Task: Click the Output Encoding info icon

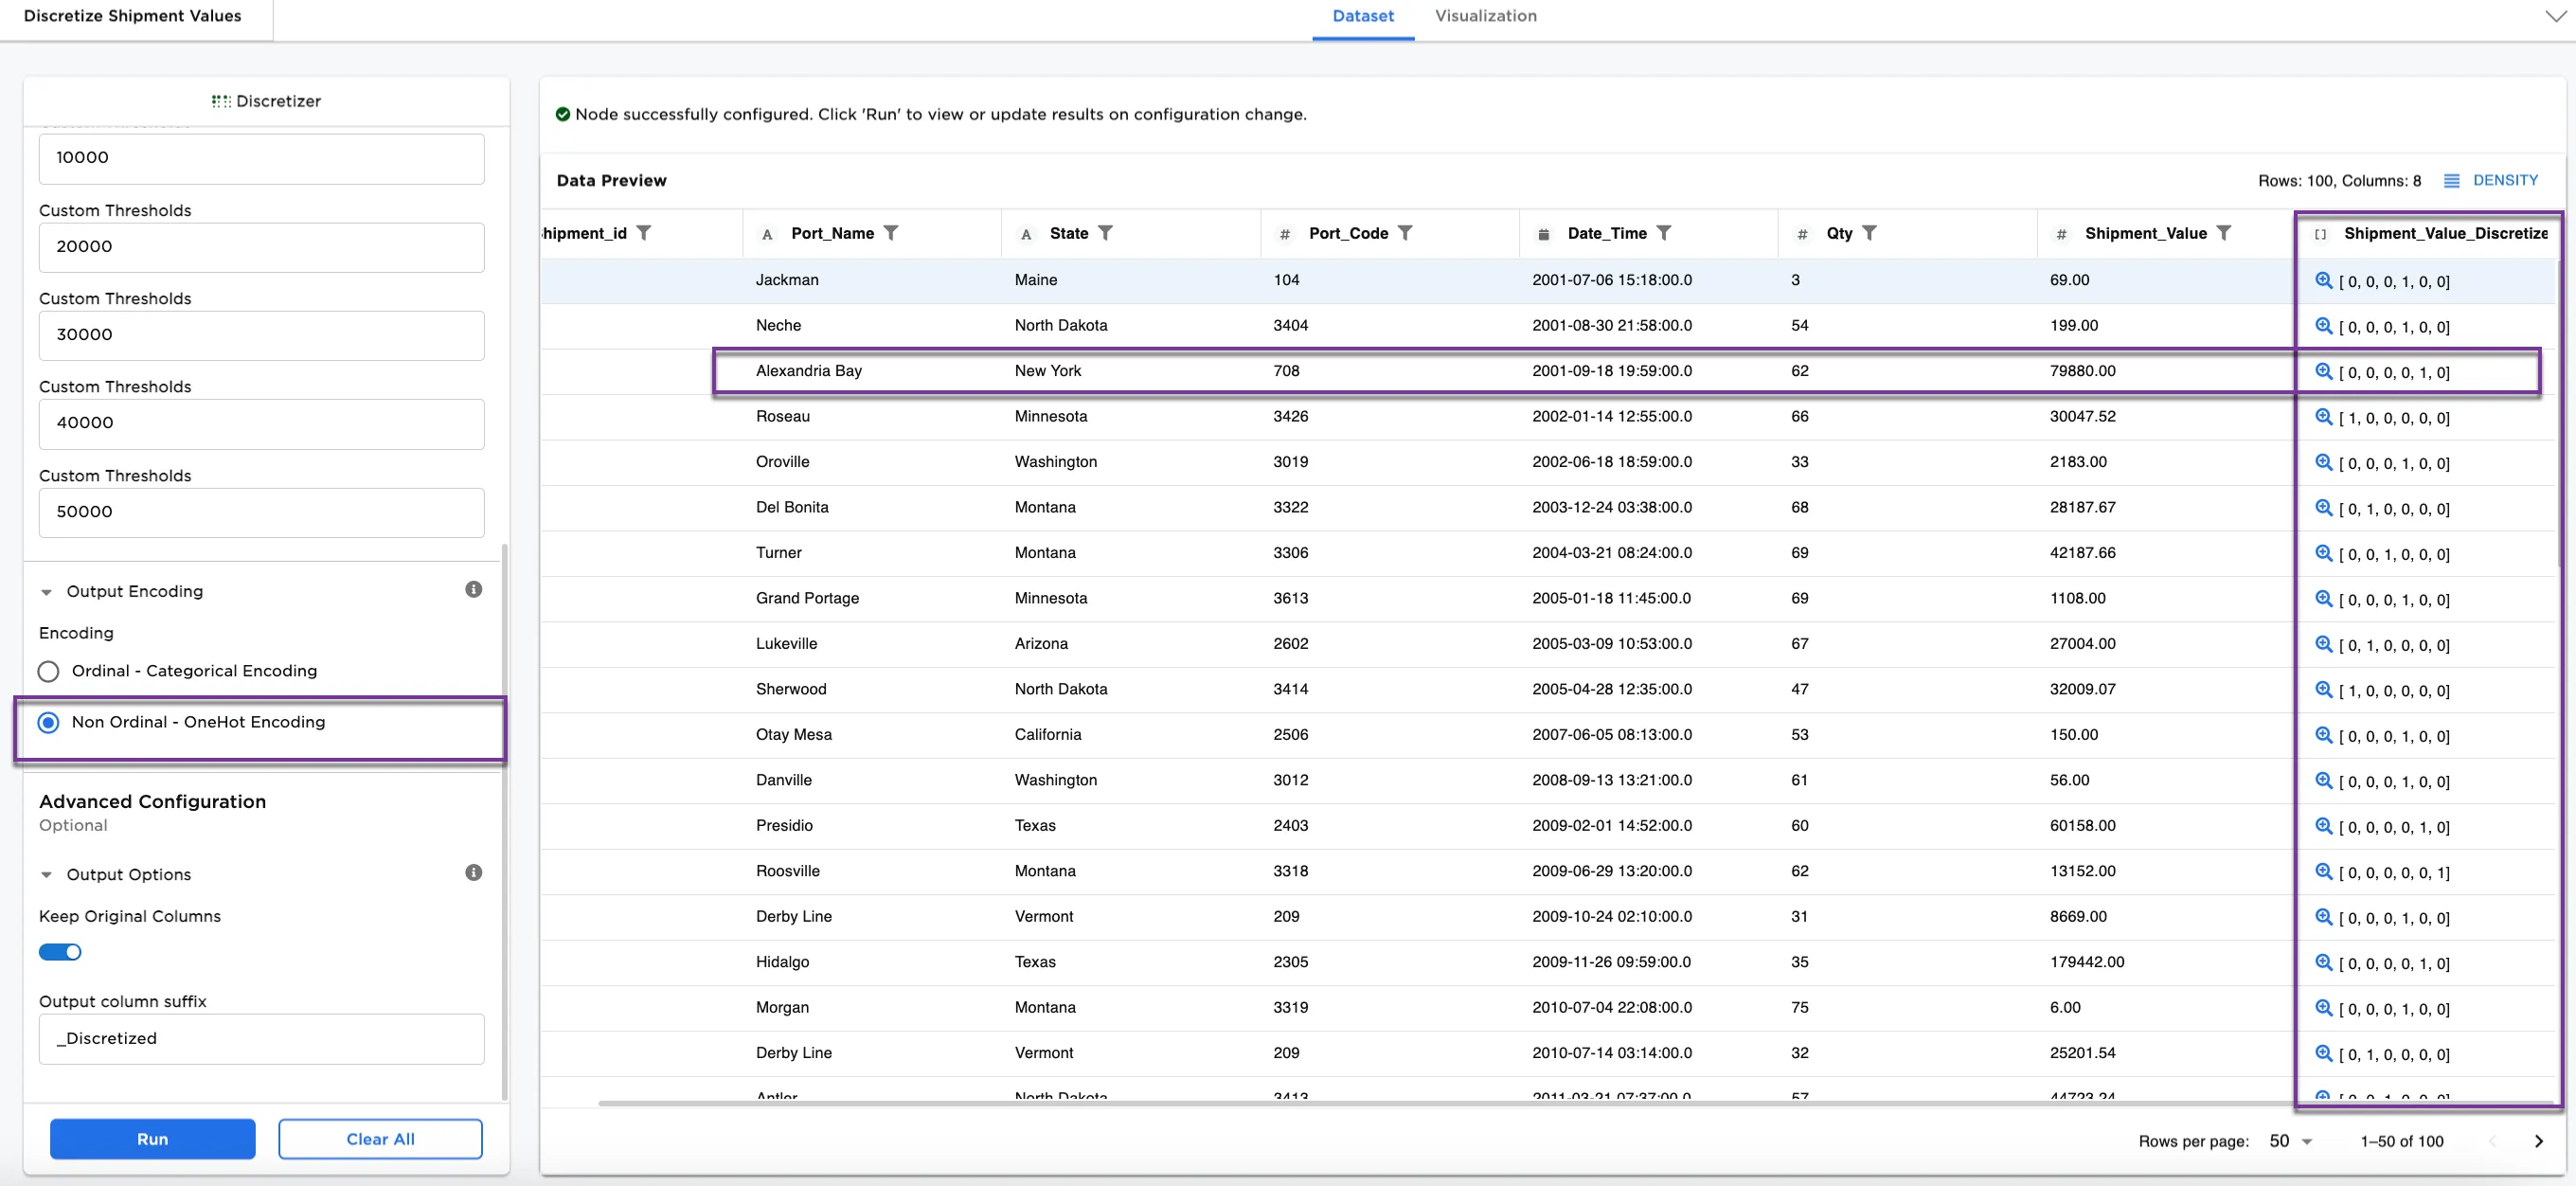Action: click(x=473, y=590)
